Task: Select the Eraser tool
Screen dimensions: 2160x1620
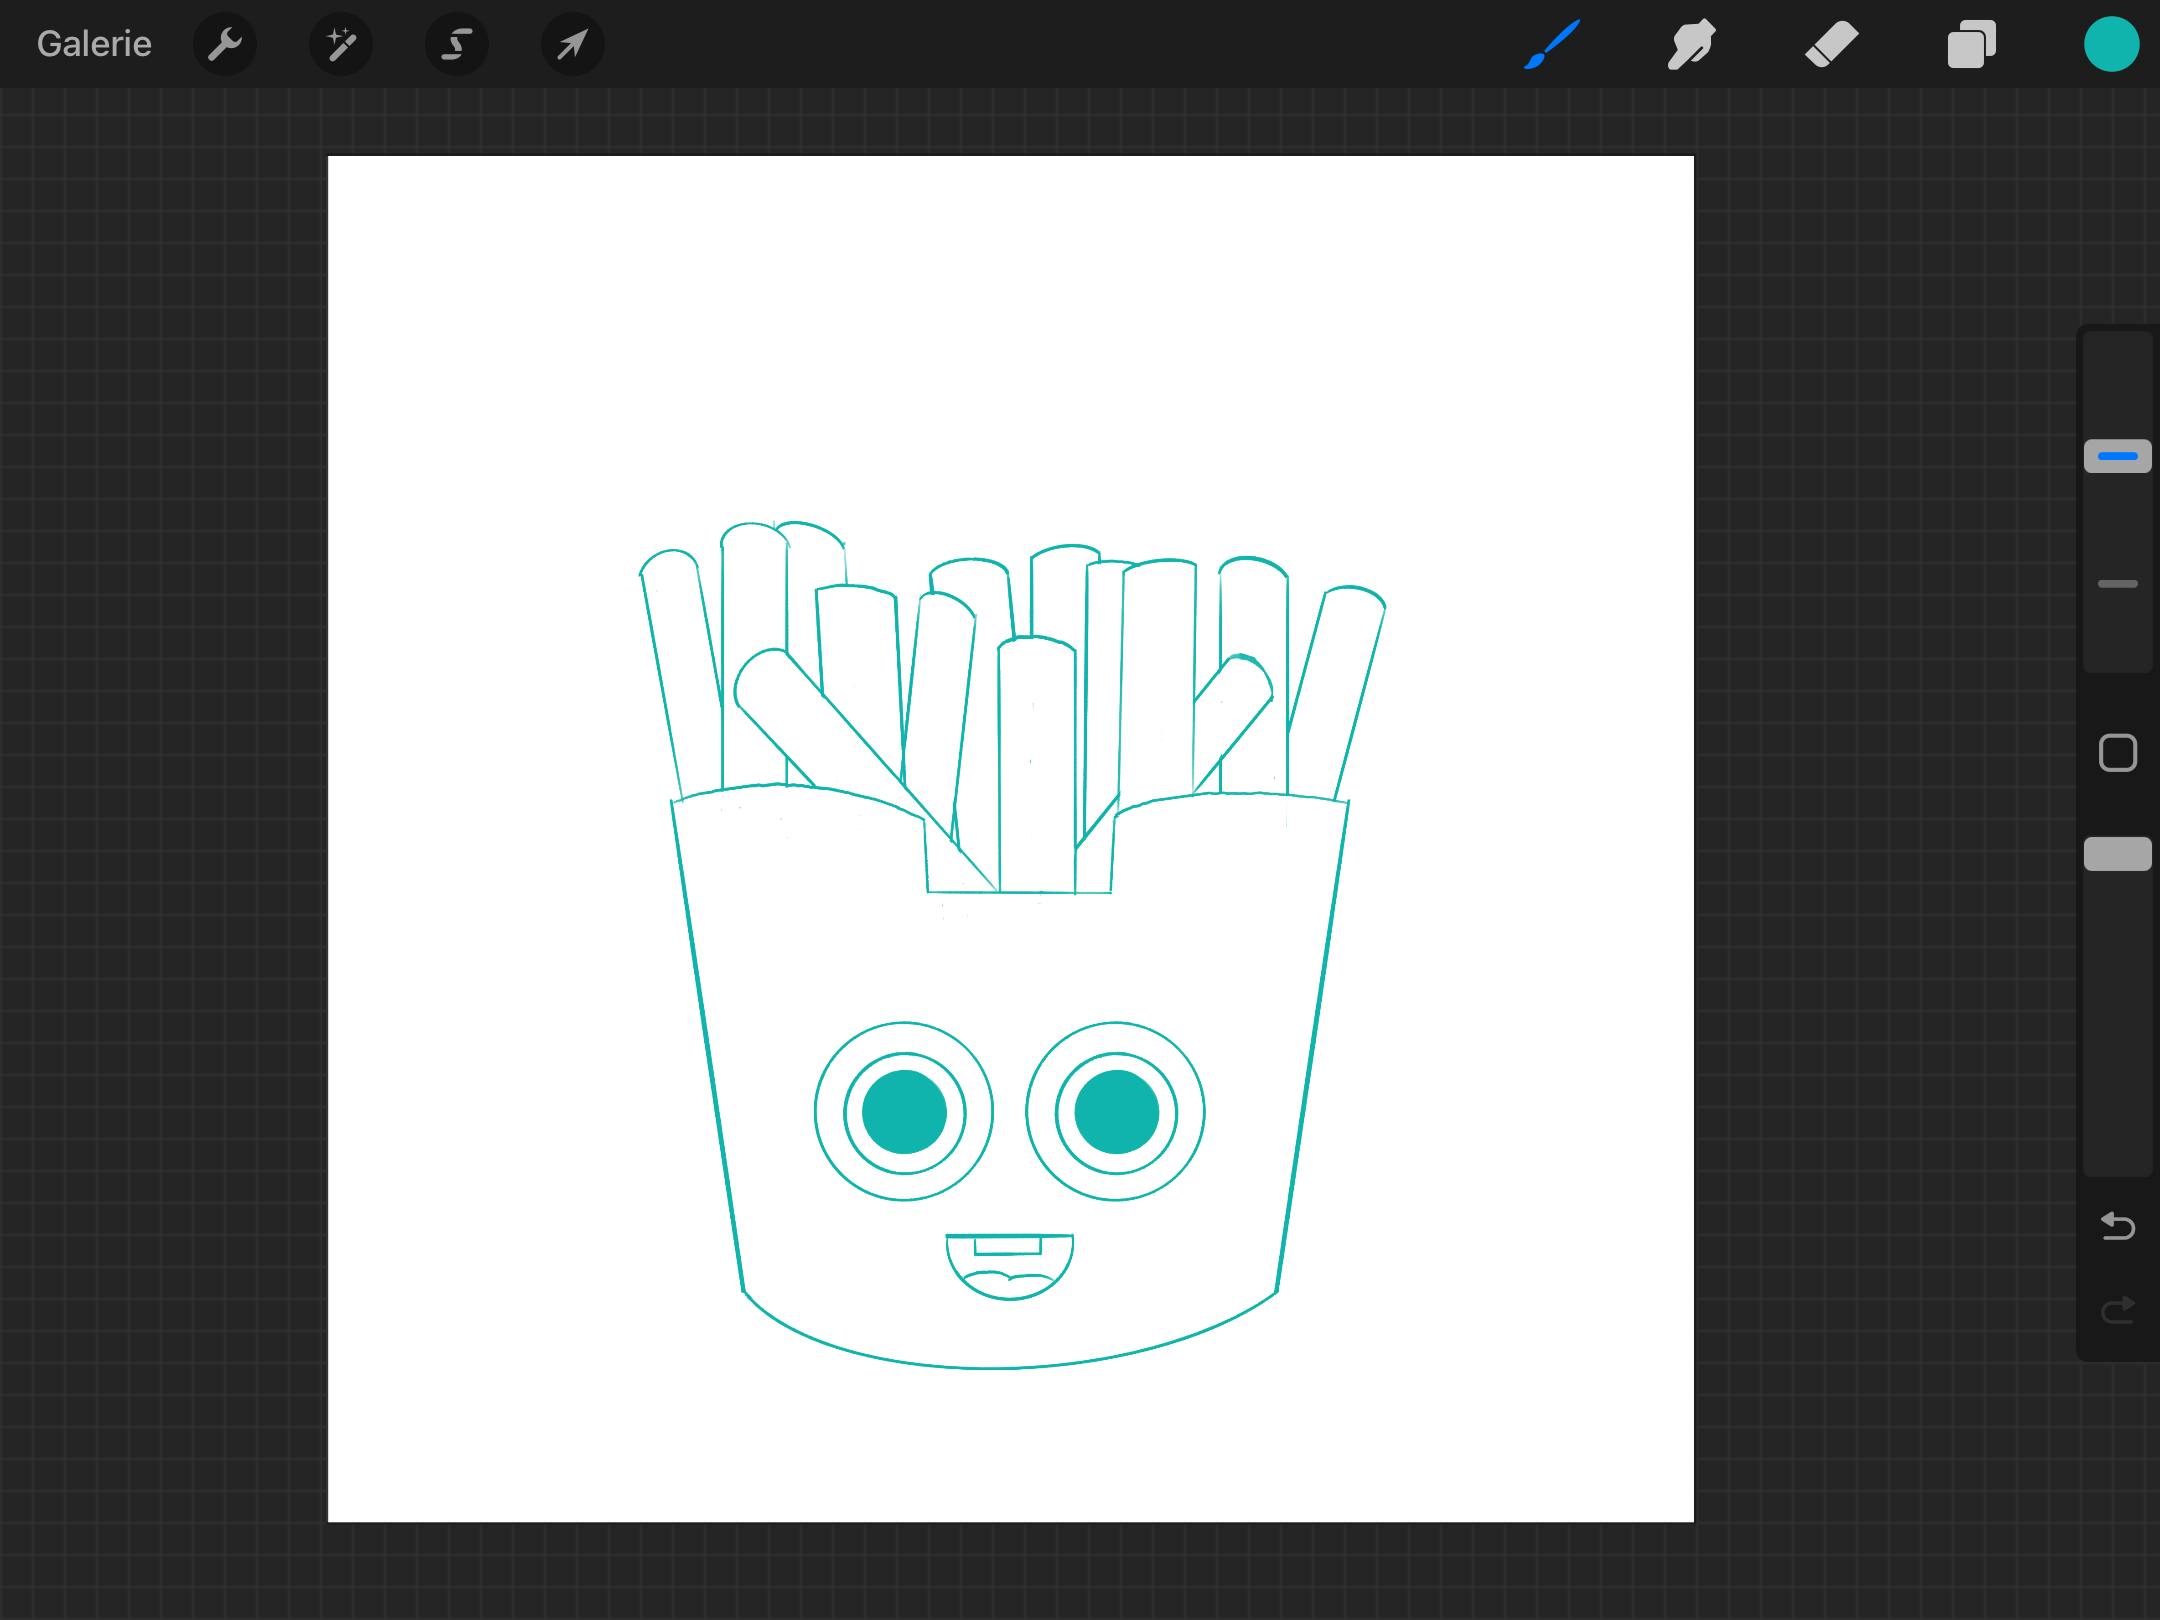Action: pyautogui.click(x=1831, y=44)
